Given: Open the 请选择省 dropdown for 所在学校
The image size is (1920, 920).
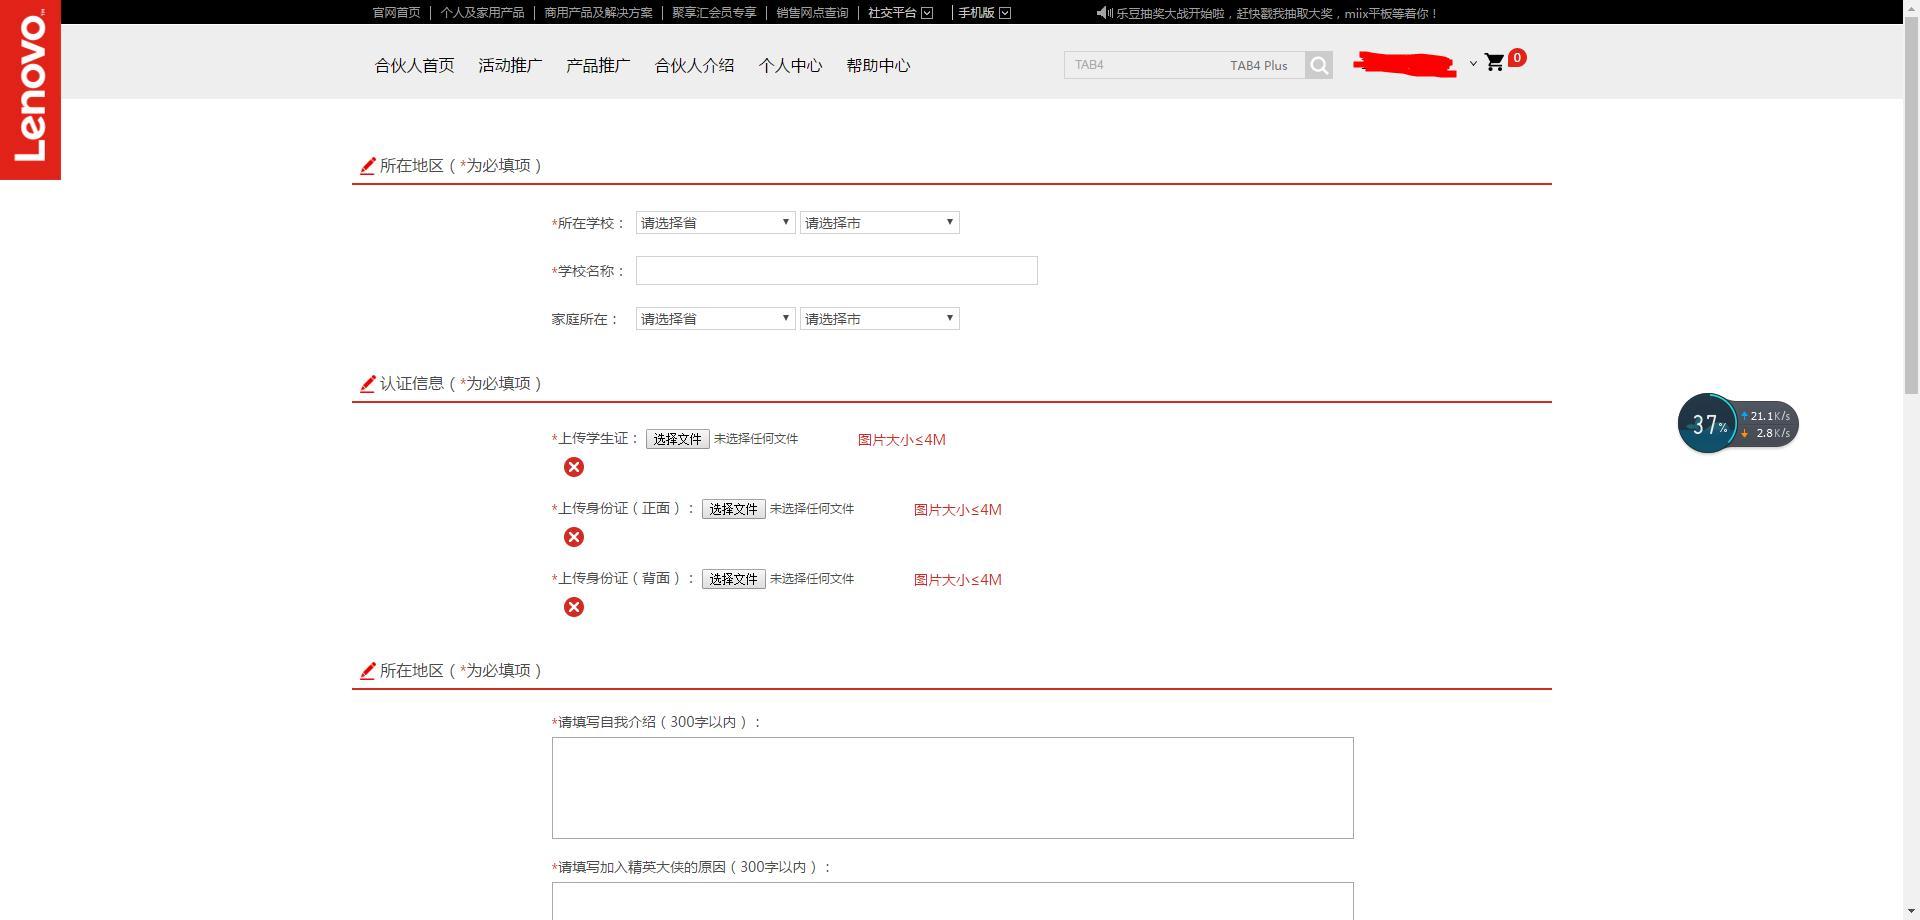Looking at the screenshot, I should pos(714,222).
